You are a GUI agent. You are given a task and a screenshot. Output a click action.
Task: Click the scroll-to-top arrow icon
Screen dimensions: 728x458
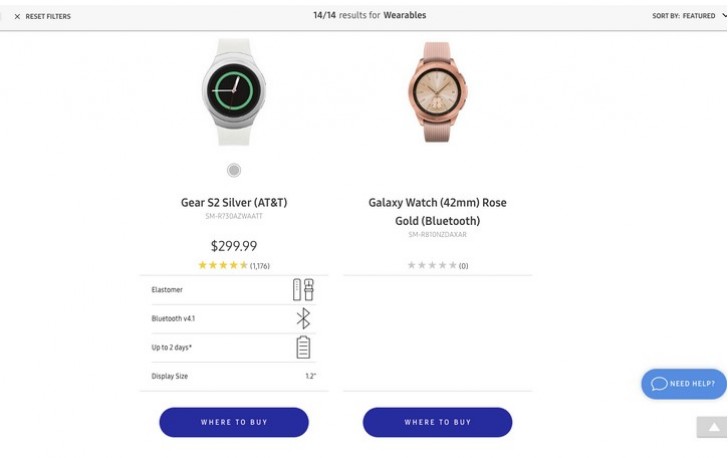click(713, 427)
